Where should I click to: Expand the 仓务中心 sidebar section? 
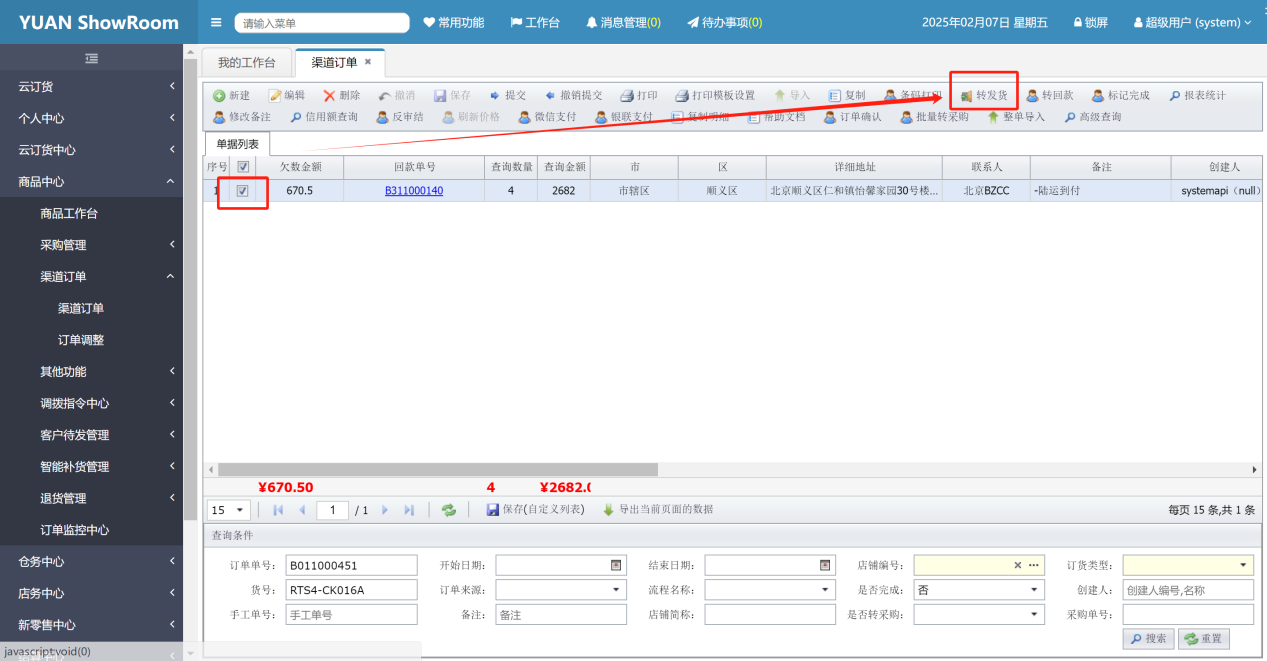click(91, 562)
